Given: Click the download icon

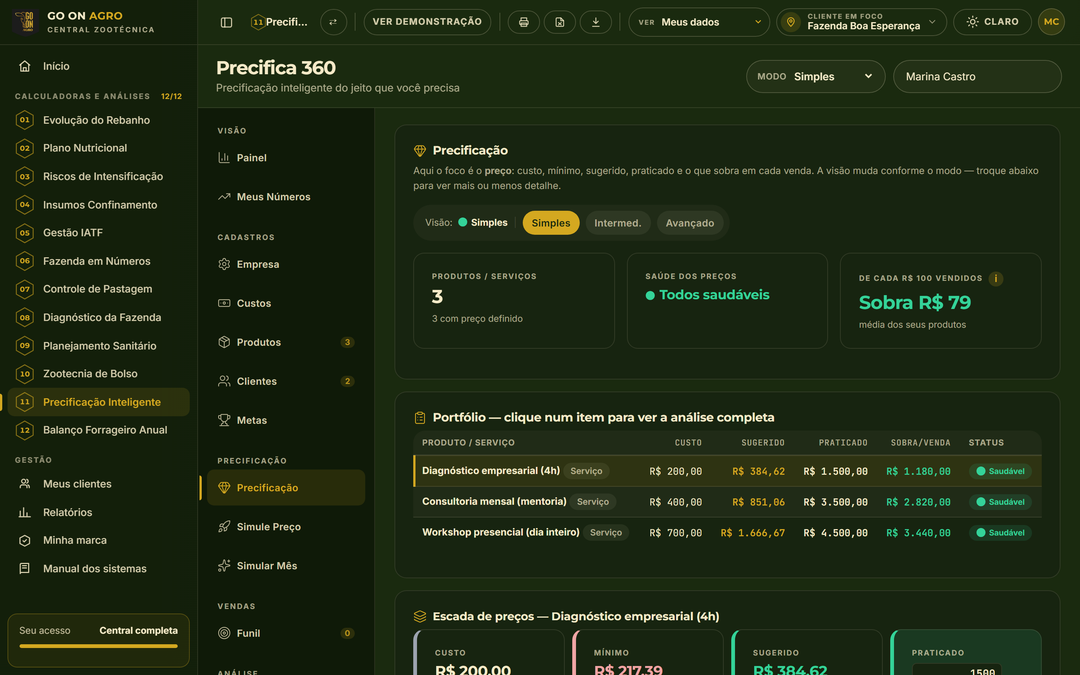Looking at the screenshot, I should point(595,22).
